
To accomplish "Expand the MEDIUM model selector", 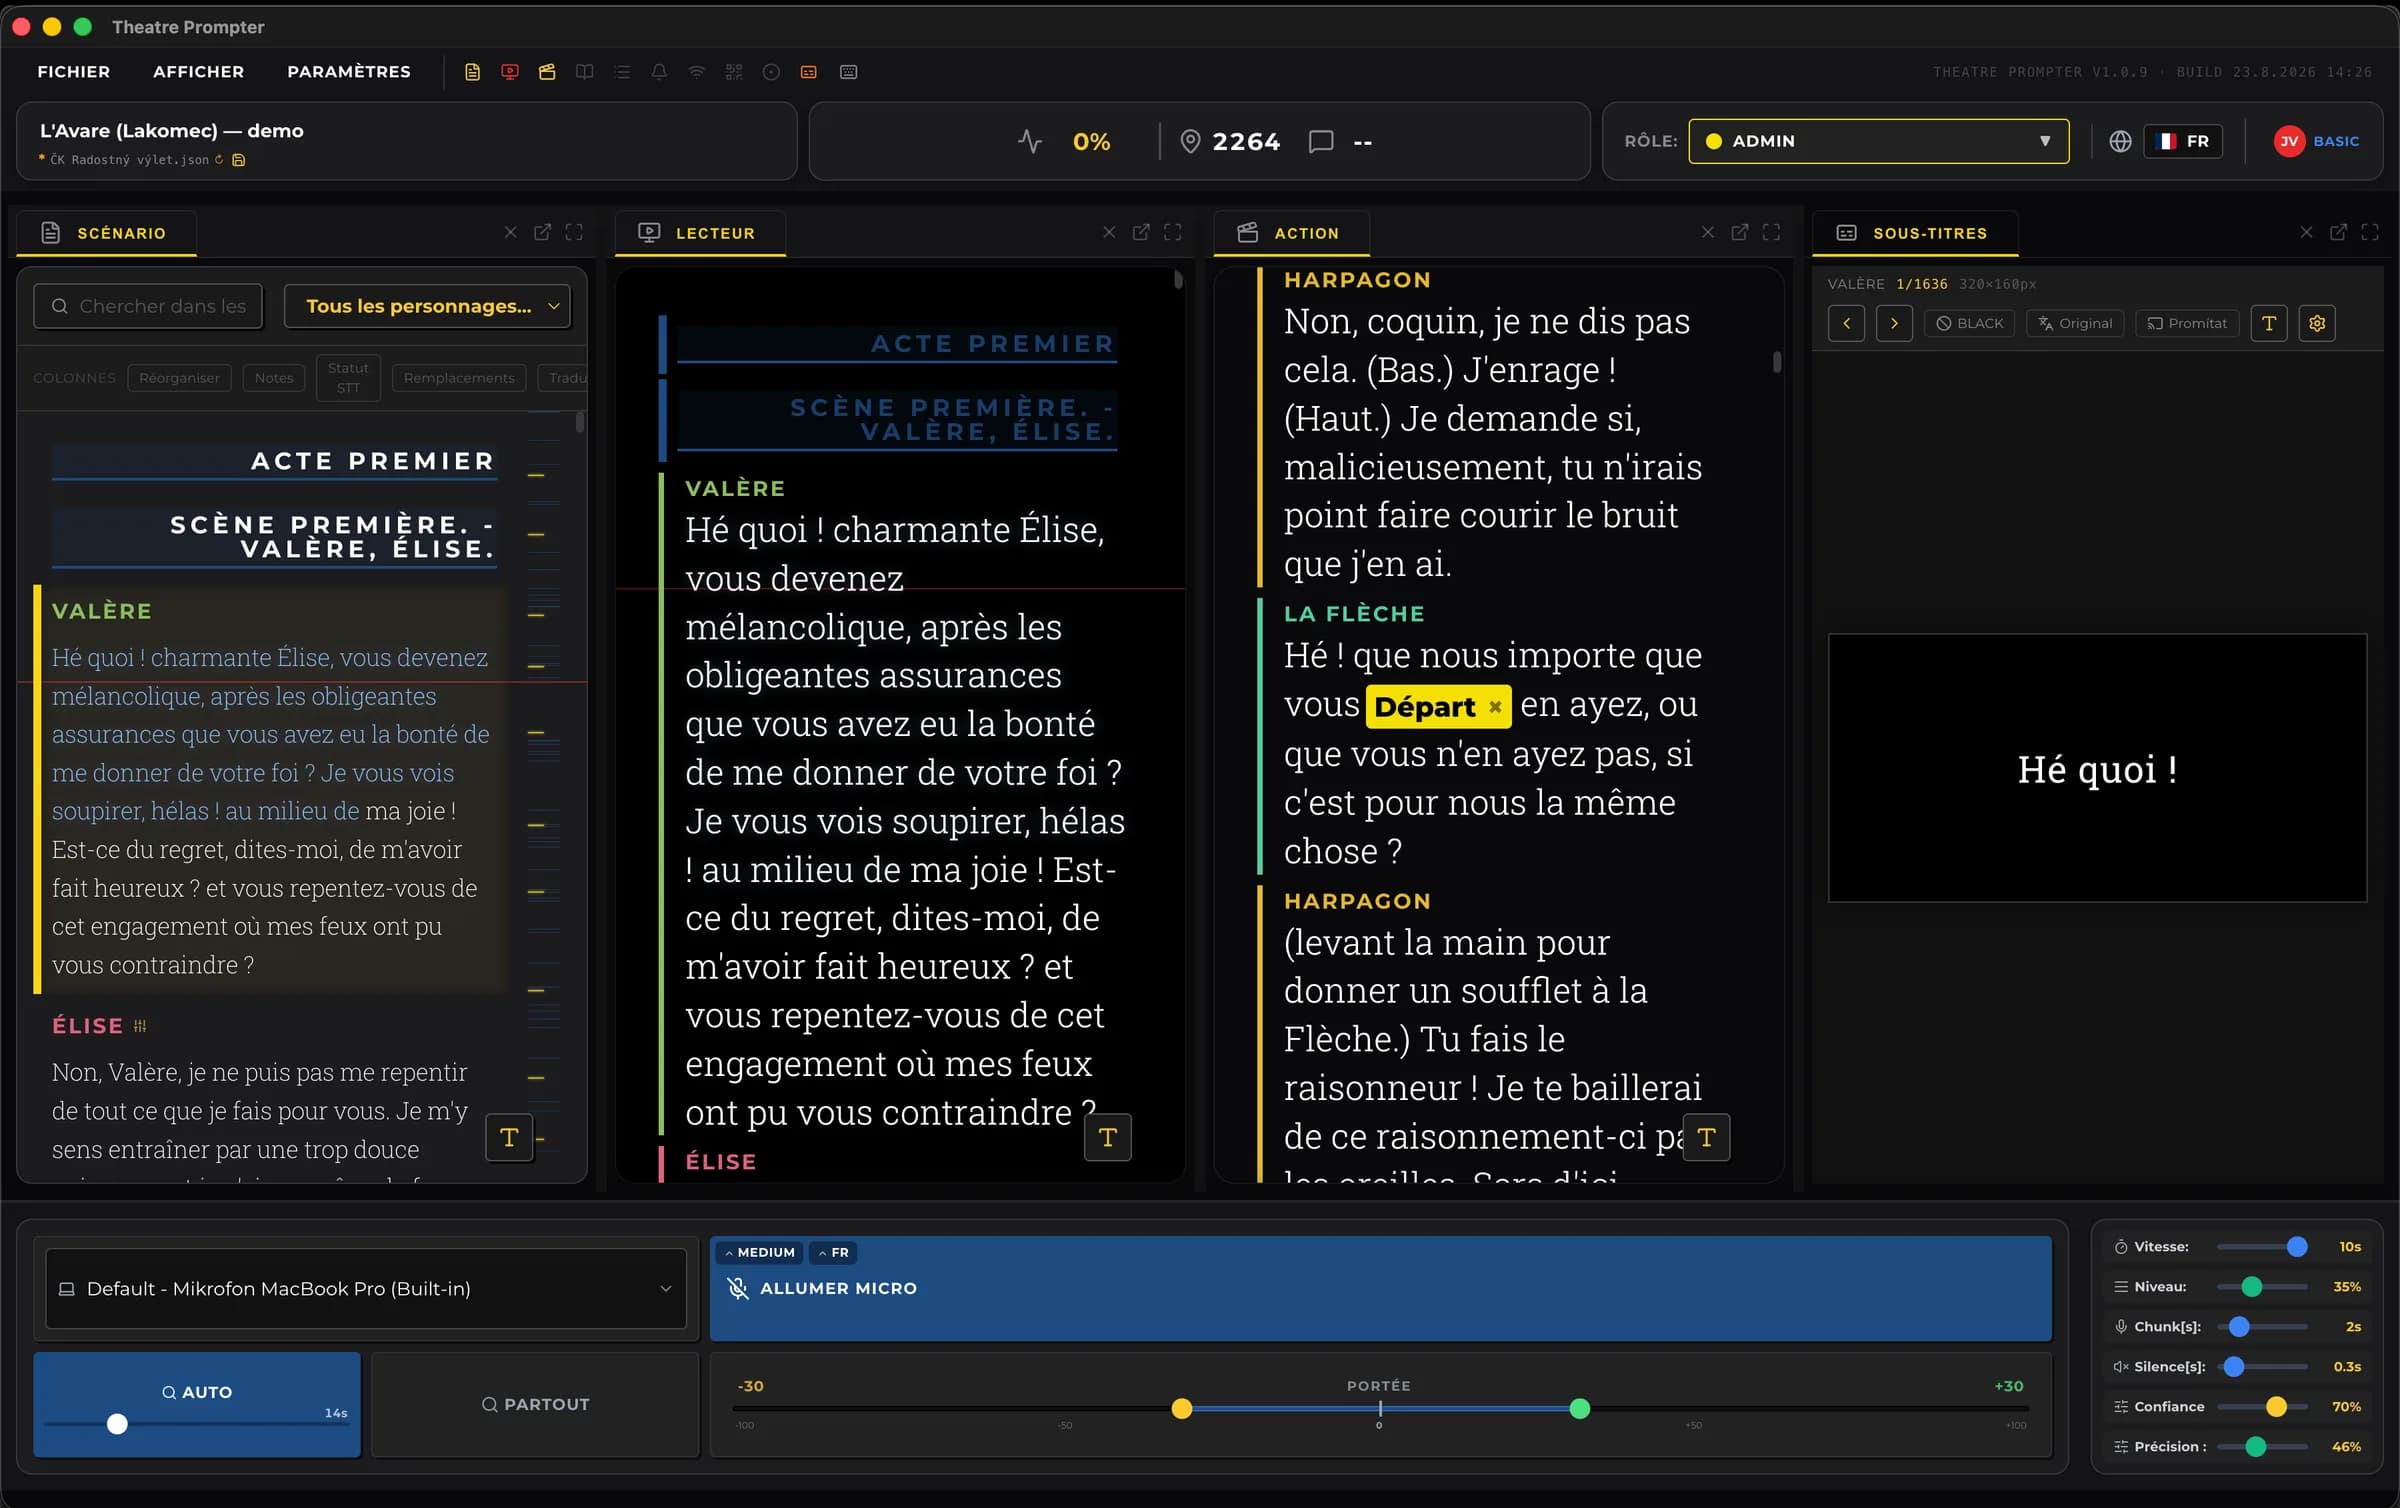I will click(x=760, y=1252).
